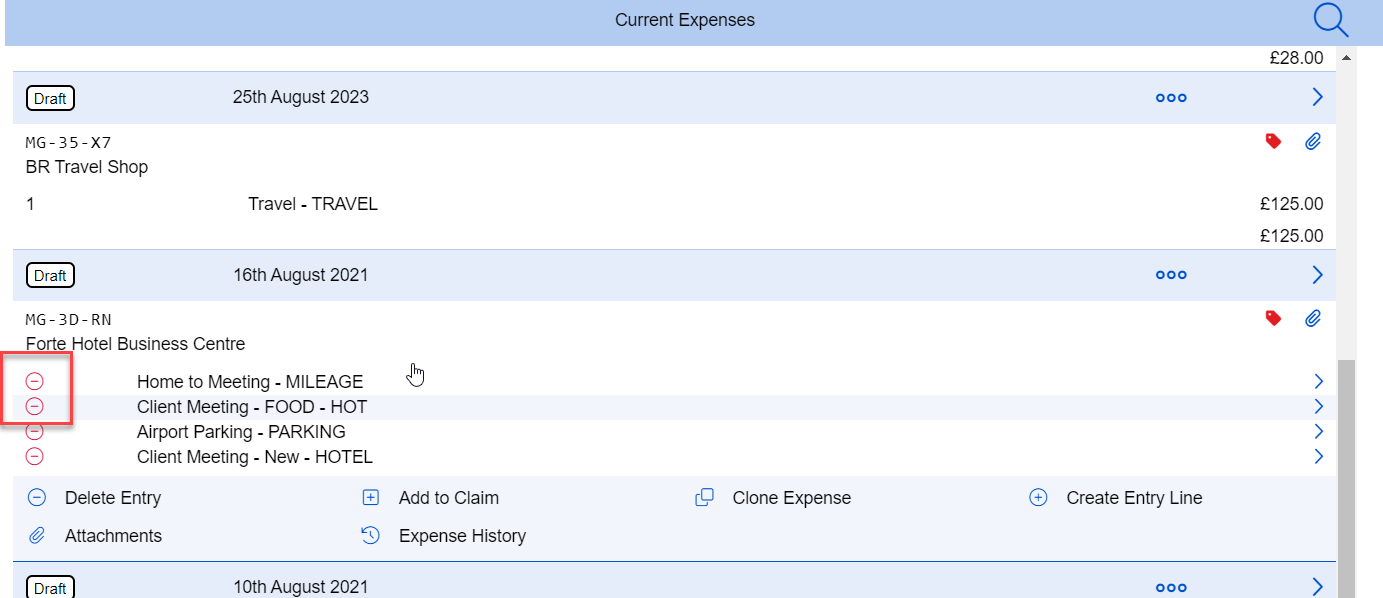Click red tag icon for BR Travel Shop
This screenshot has height=598, width=1383.
point(1273,142)
